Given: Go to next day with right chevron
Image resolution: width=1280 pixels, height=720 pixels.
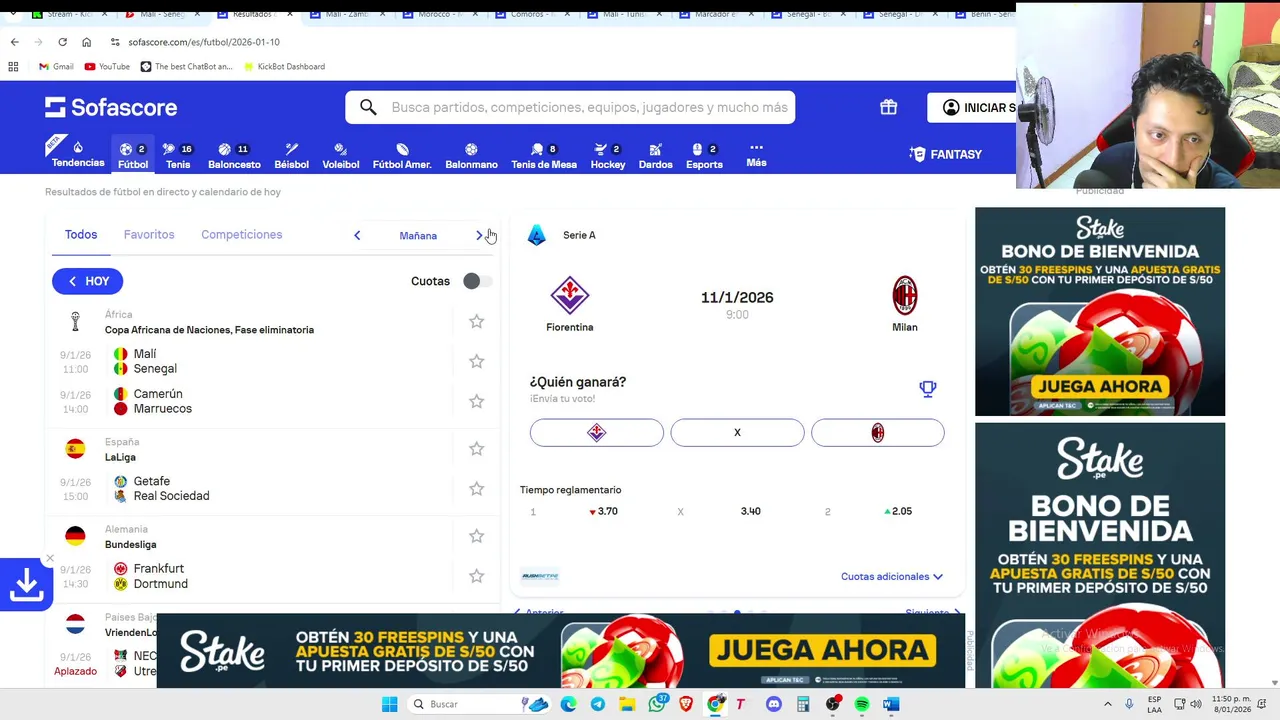Looking at the screenshot, I should click(x=479, y=235).
